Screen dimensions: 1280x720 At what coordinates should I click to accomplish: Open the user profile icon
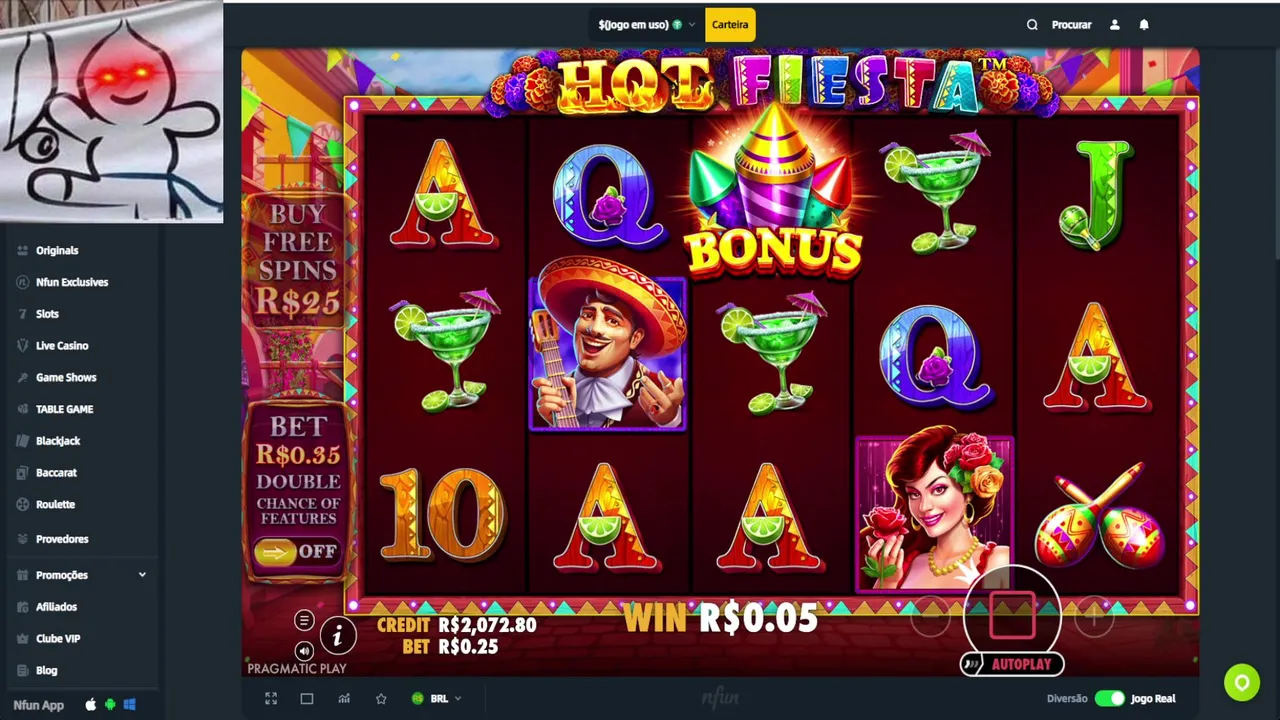1115,25
